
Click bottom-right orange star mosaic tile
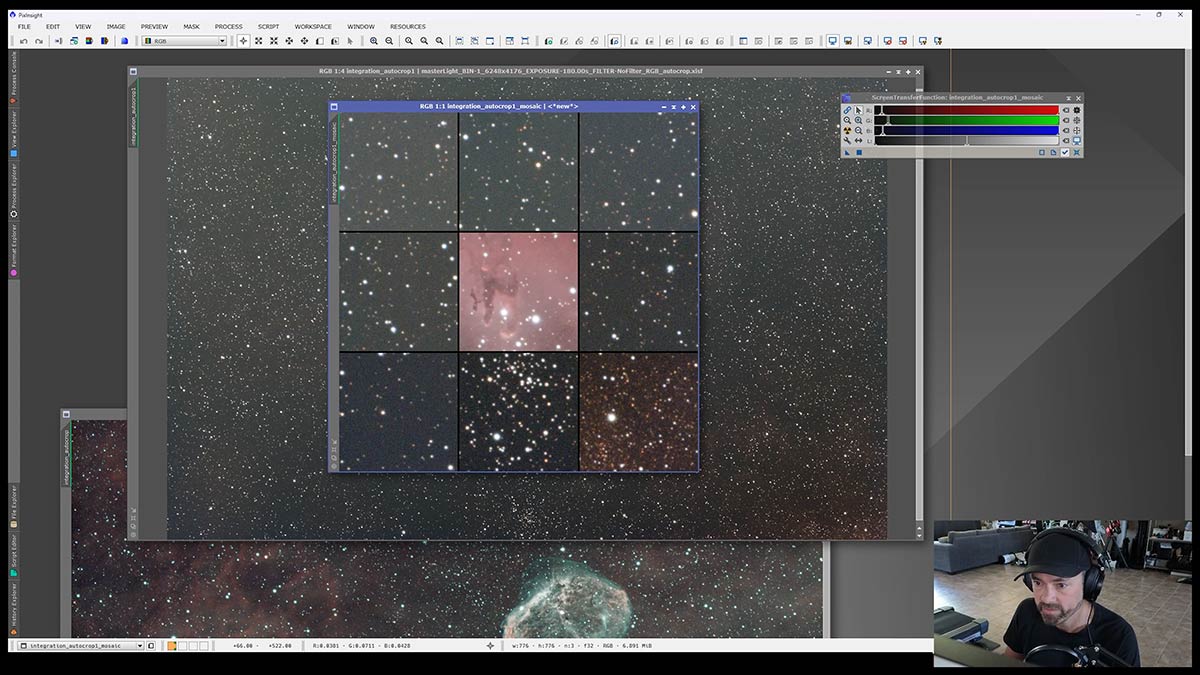pos(638,411)
